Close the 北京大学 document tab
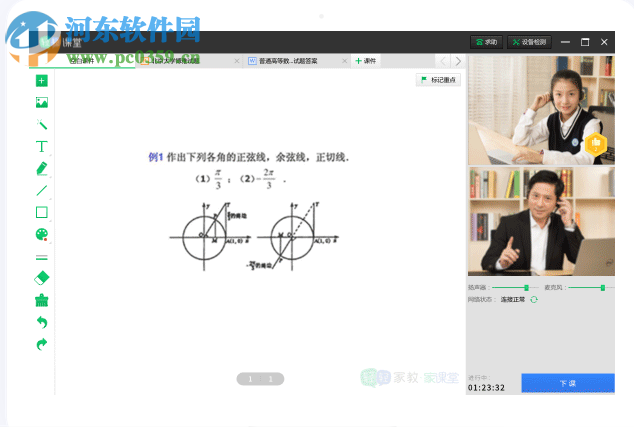Screen dimensions: 634x427 pos(237,61)
